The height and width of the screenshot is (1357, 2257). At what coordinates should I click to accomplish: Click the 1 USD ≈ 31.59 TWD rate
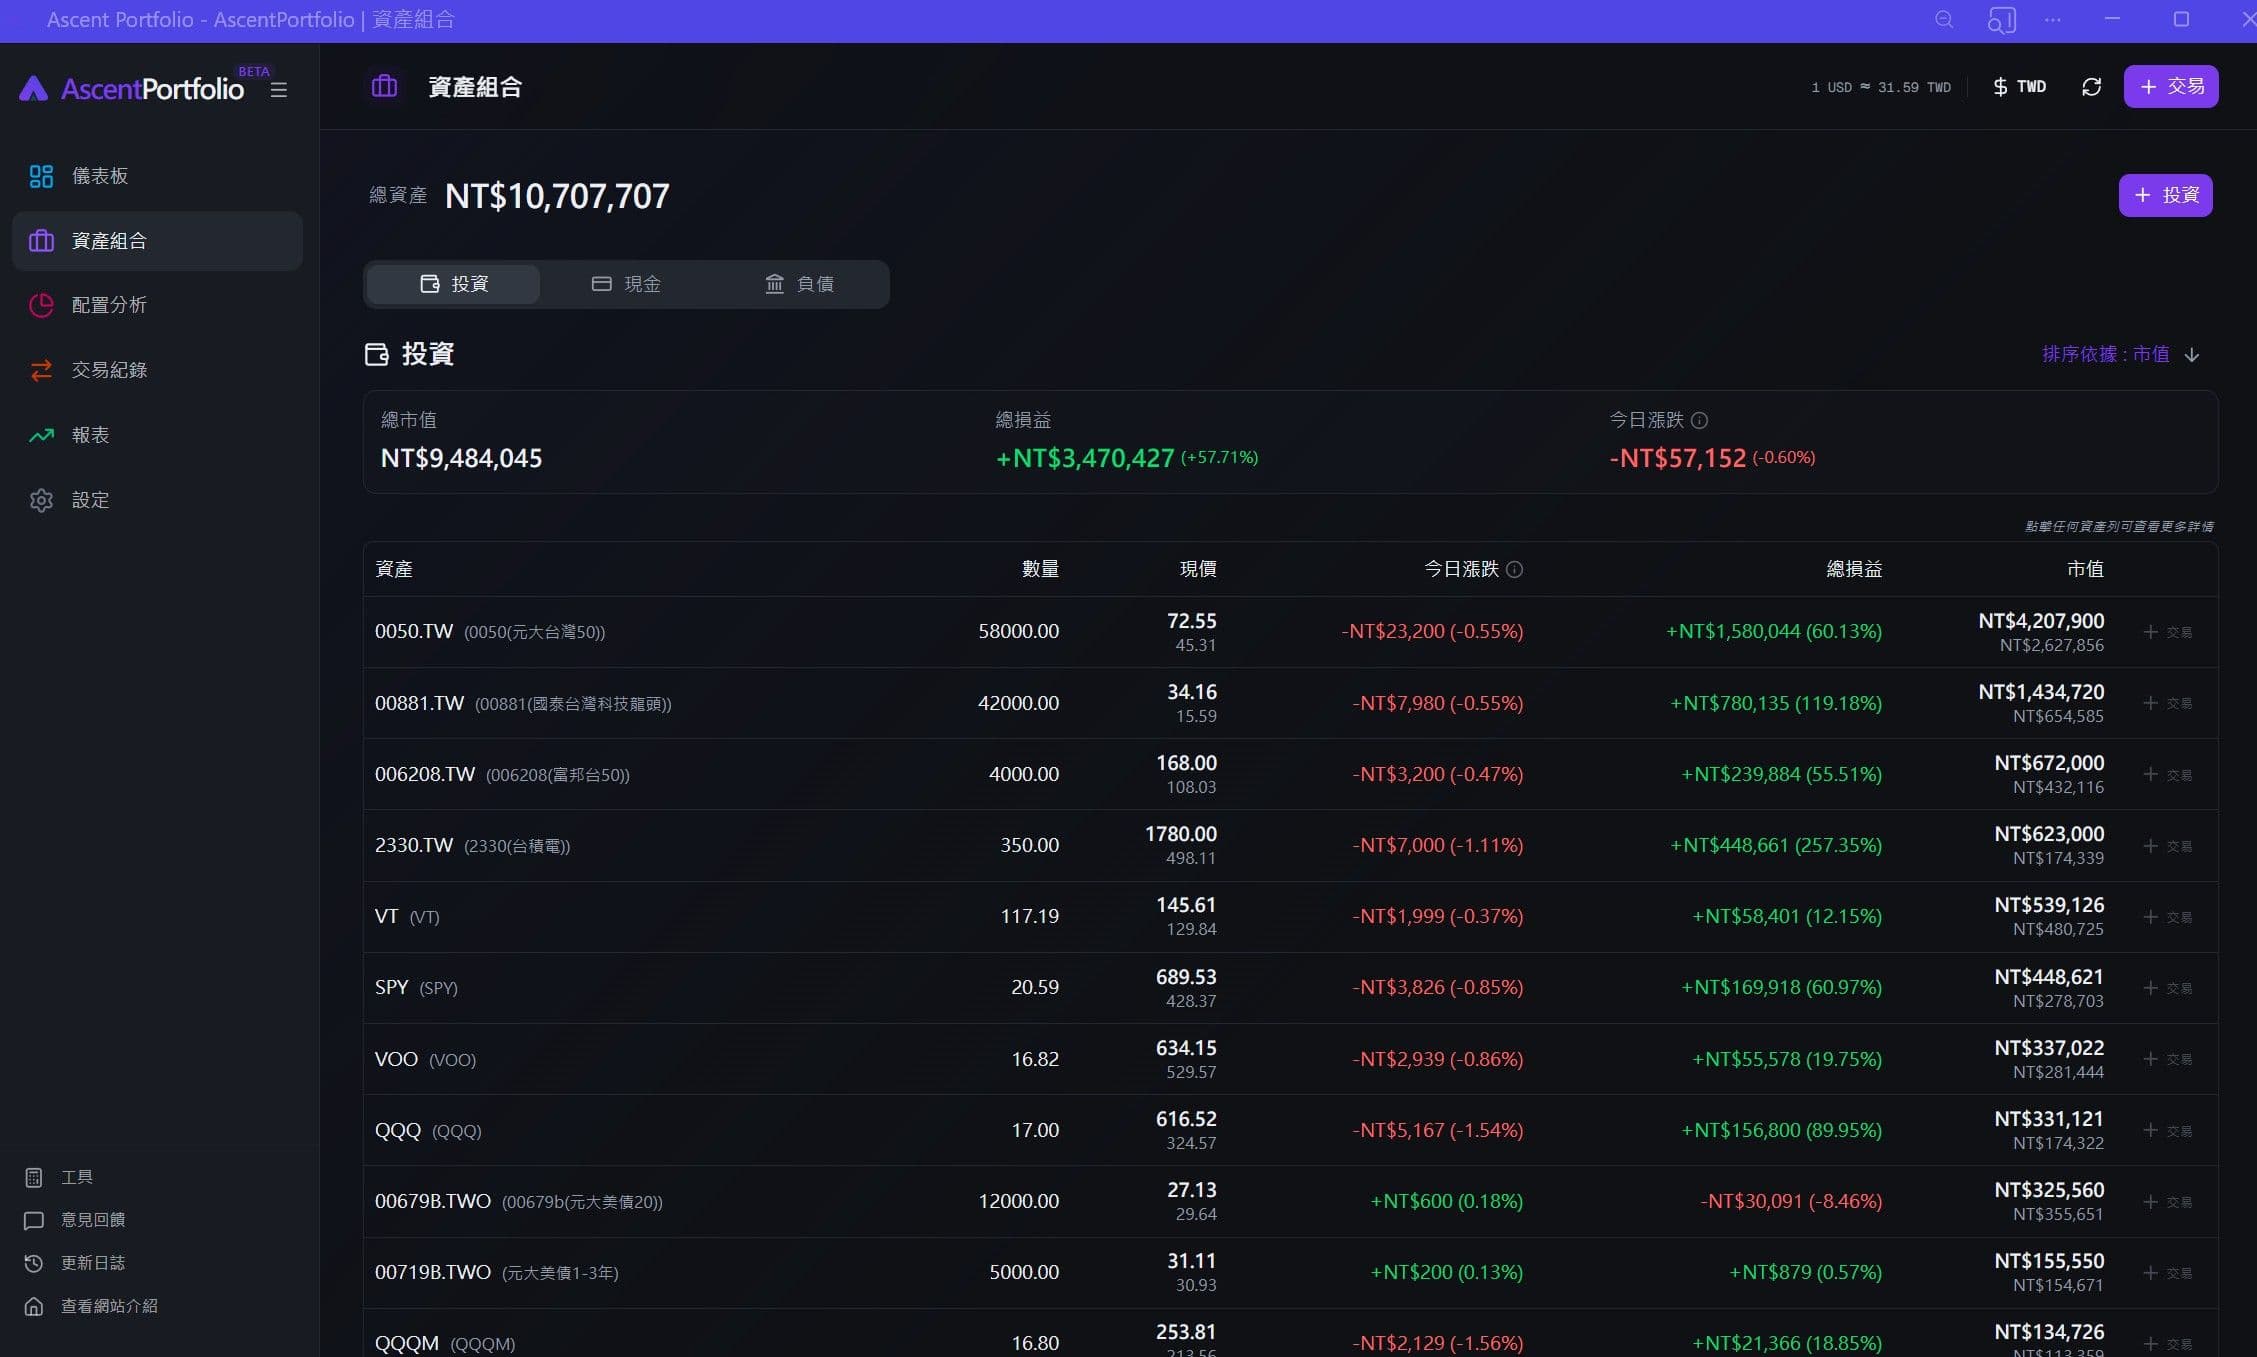1881,88
